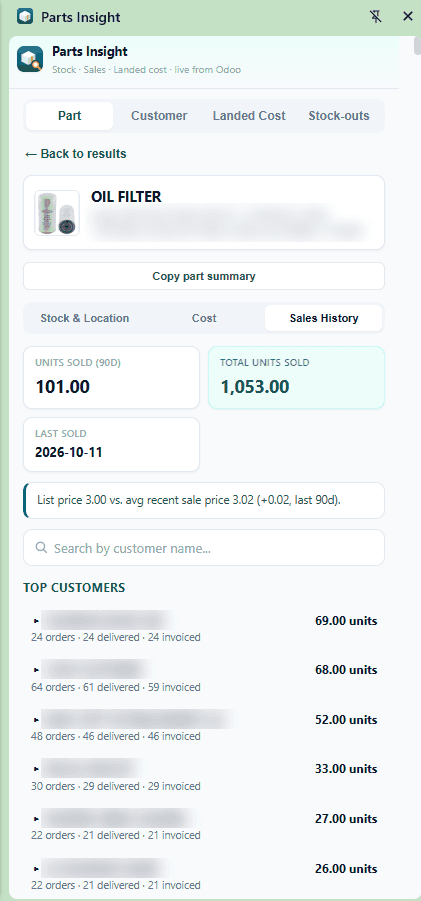Open the Customer tab

(159, 116)
